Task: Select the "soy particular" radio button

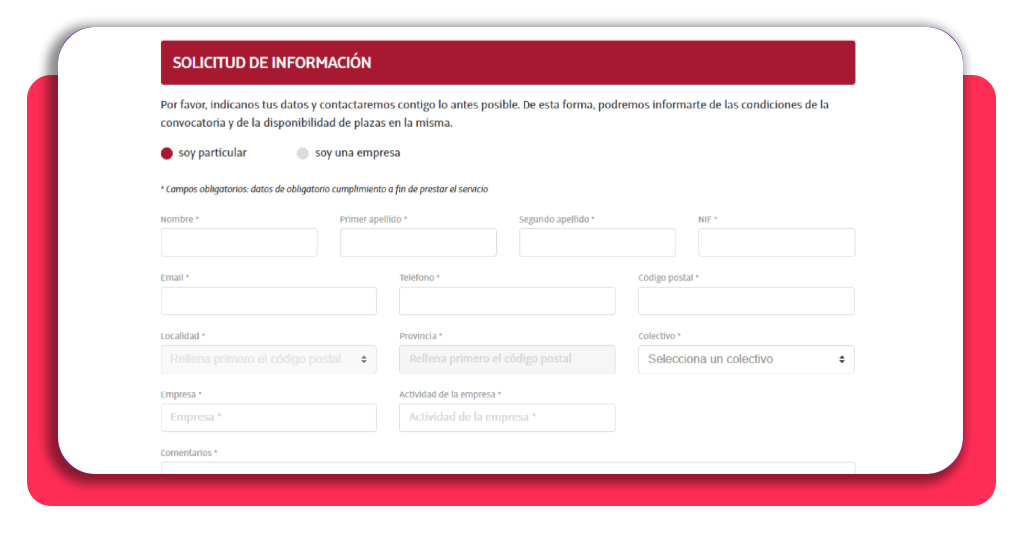Action: click(x=167, y=153)
